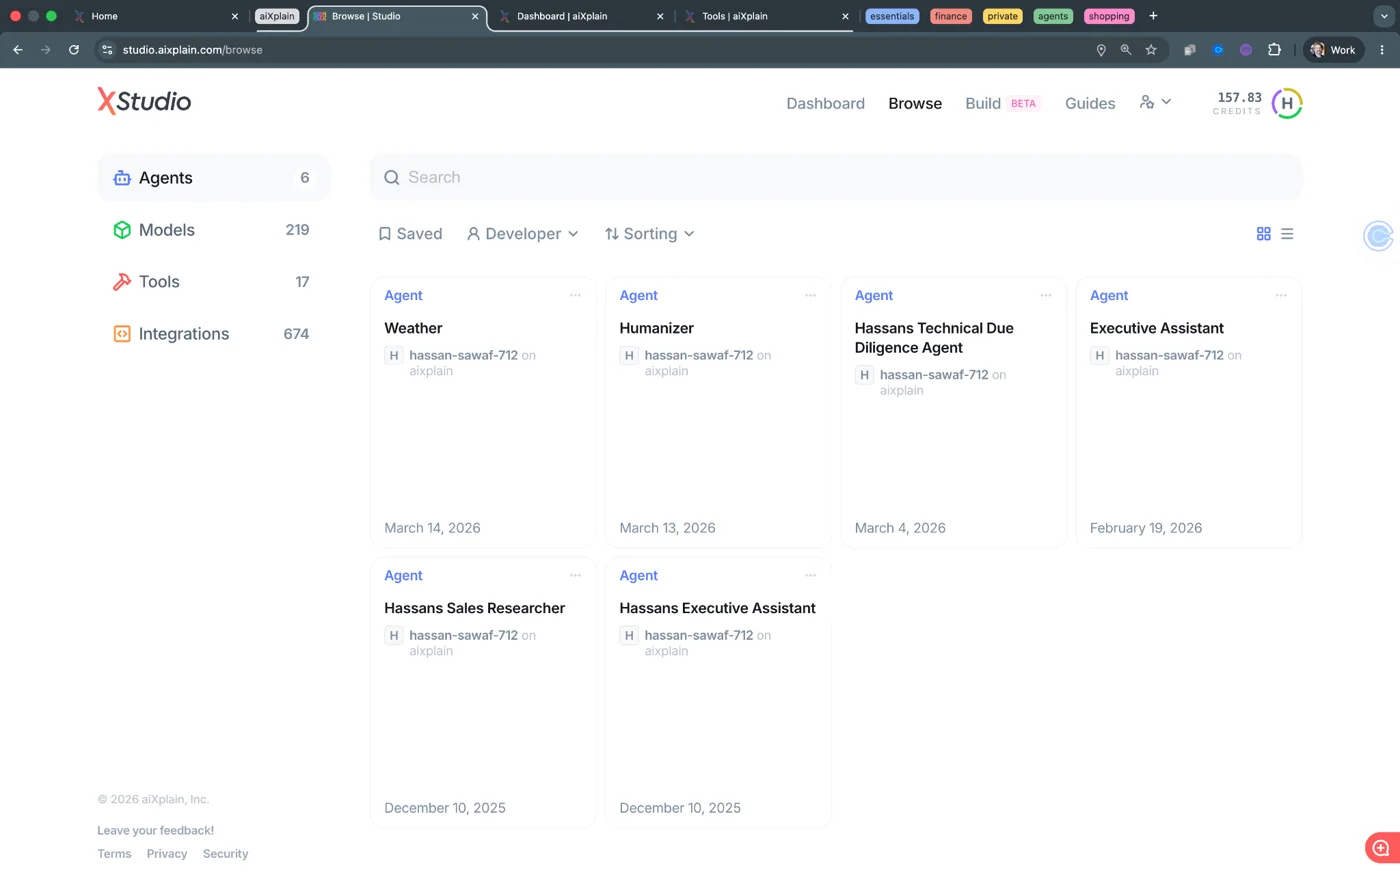Click the Search input field
The image size is (1400, 879).
(x=836, y=177)
